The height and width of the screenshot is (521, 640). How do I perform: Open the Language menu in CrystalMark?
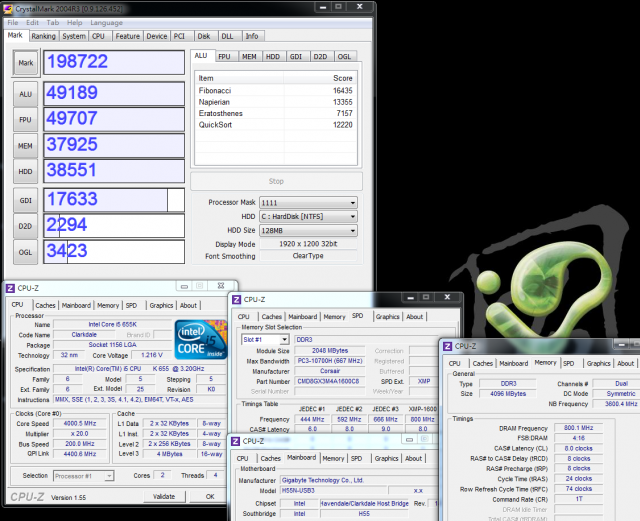pyautogui.click(x=107, y=23)
